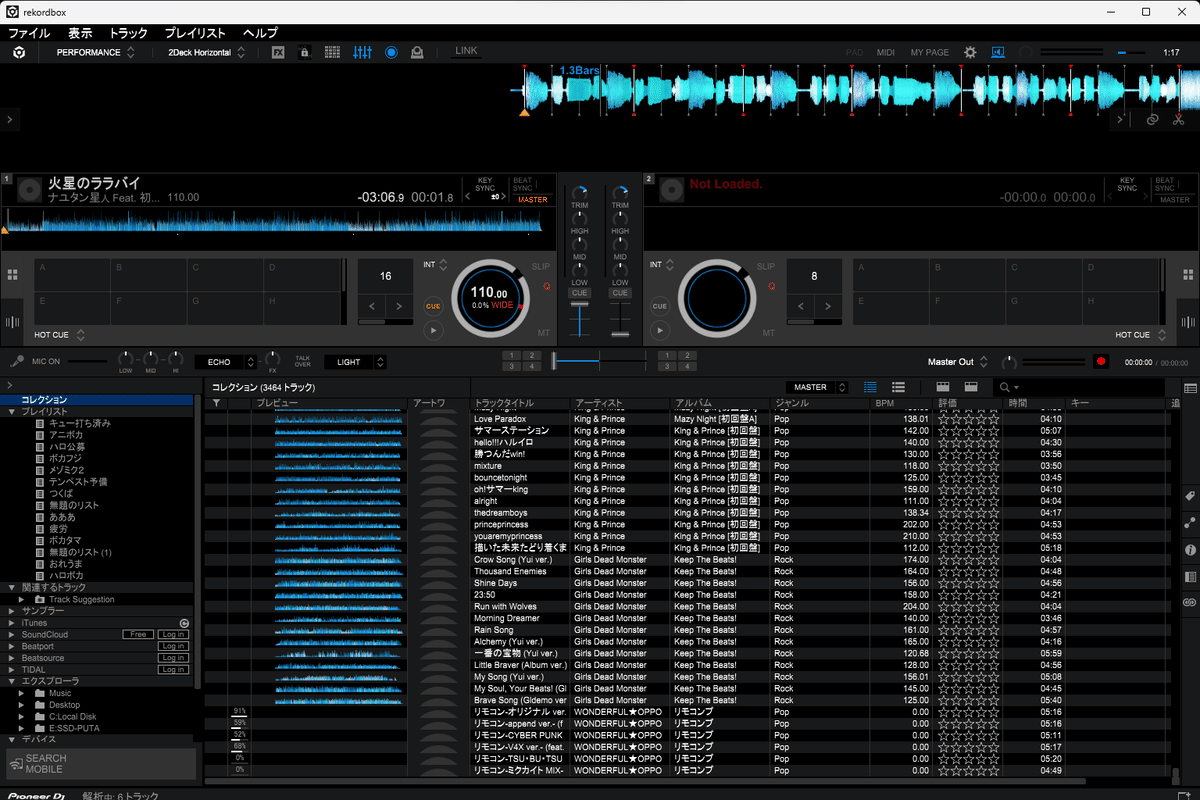Start deck 2 with play button

(659, 330)
